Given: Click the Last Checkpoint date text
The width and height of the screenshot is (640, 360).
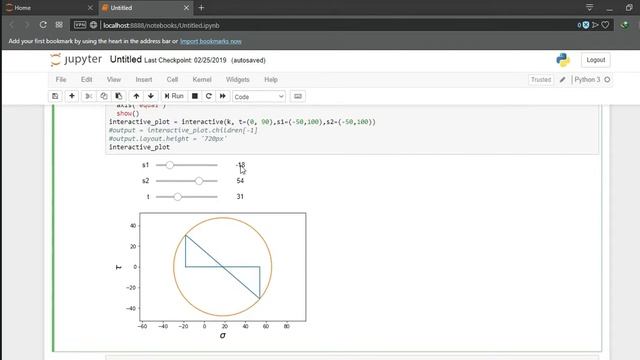Looking at the screenshot, I should (x=185, y=60).
